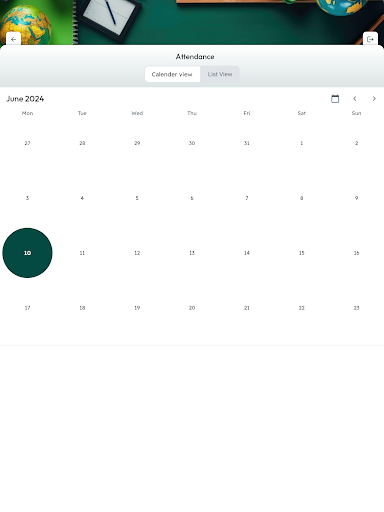
Task: Select June 13 on the calendar
Action: pyautogui.click(x=192, y=253)
